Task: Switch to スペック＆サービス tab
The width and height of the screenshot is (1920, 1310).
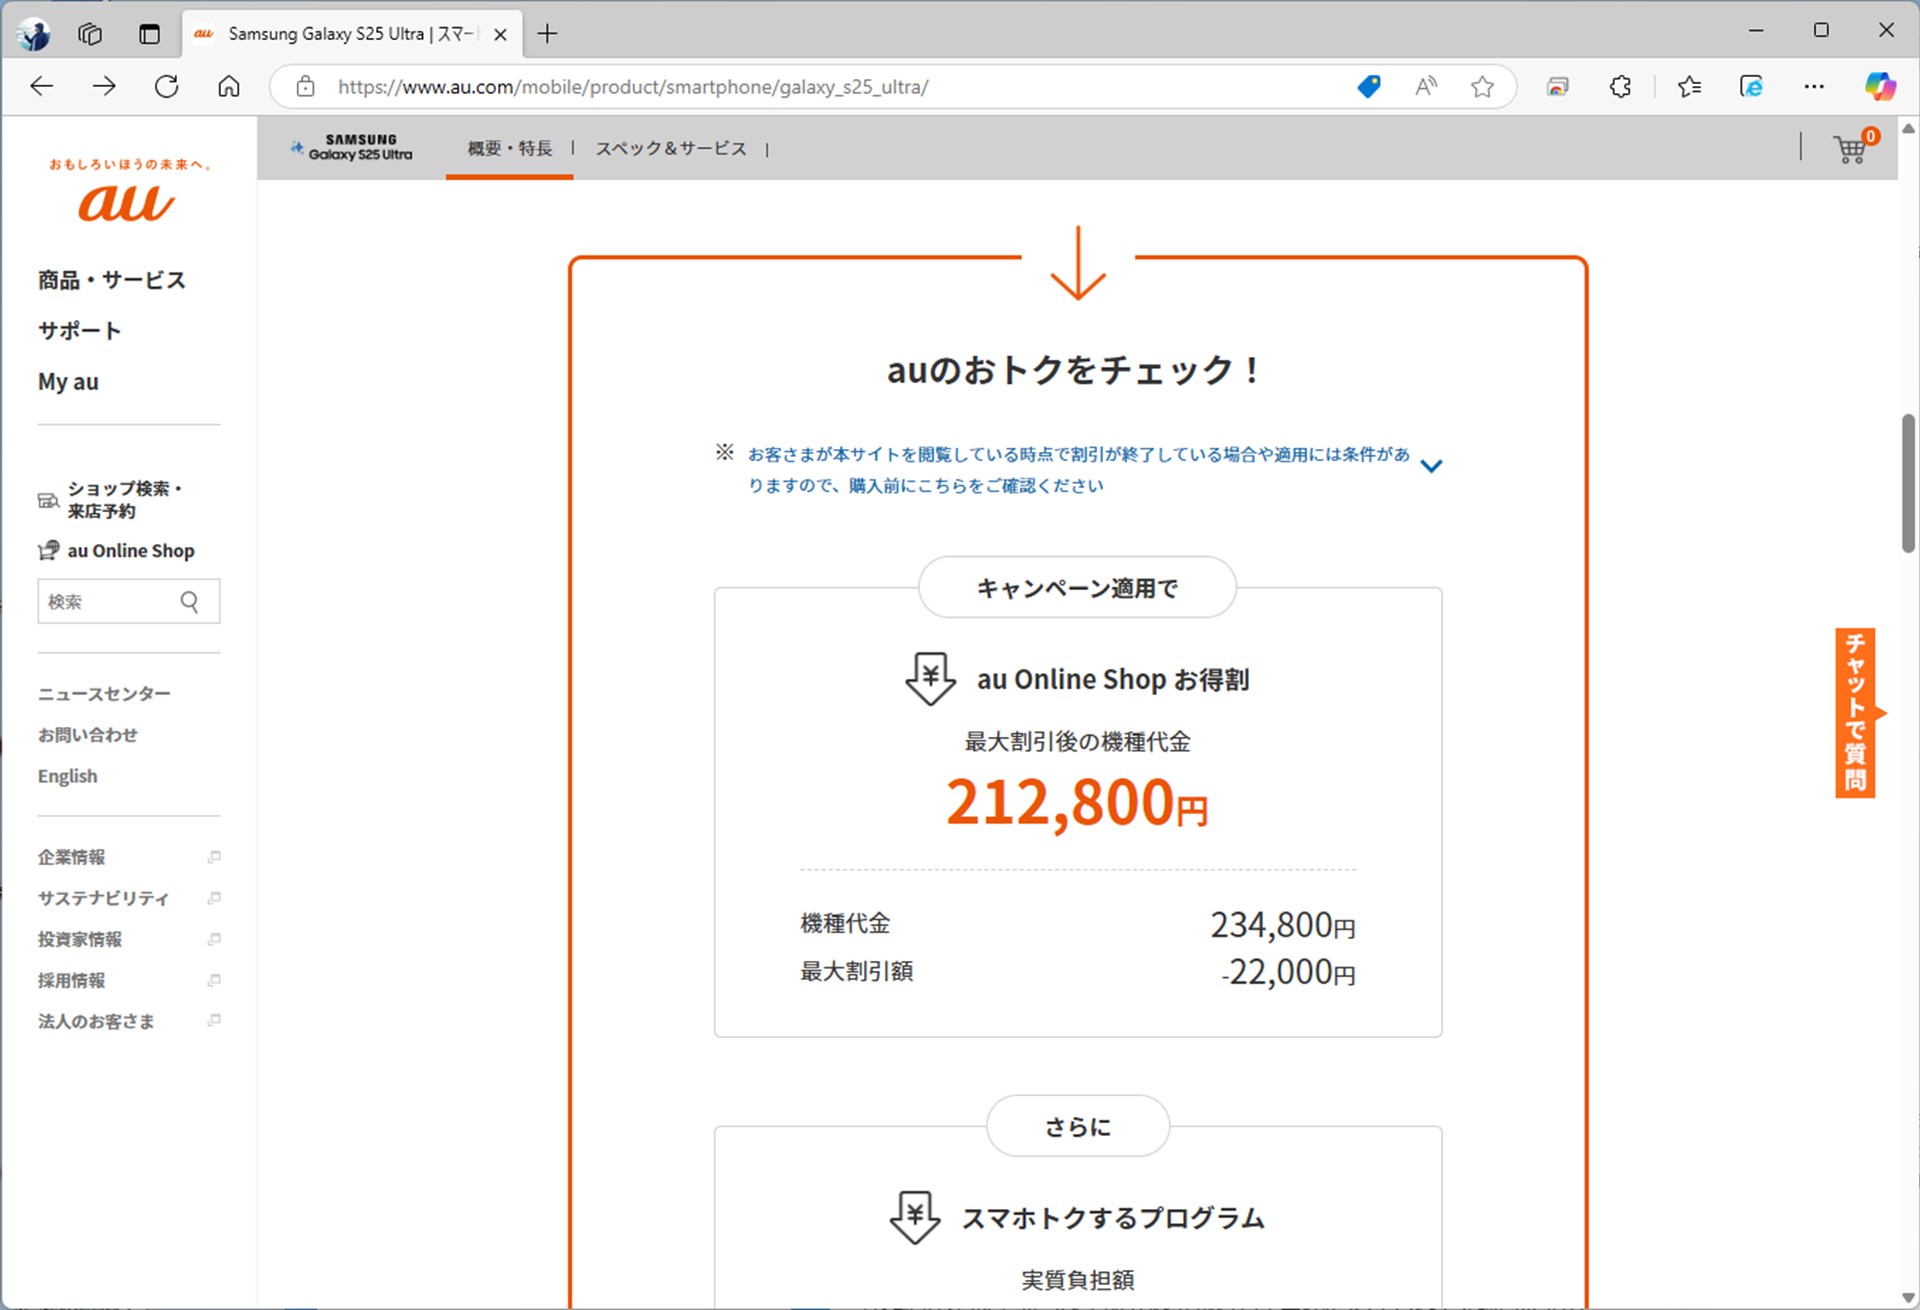Action: (x=671, y=148)
